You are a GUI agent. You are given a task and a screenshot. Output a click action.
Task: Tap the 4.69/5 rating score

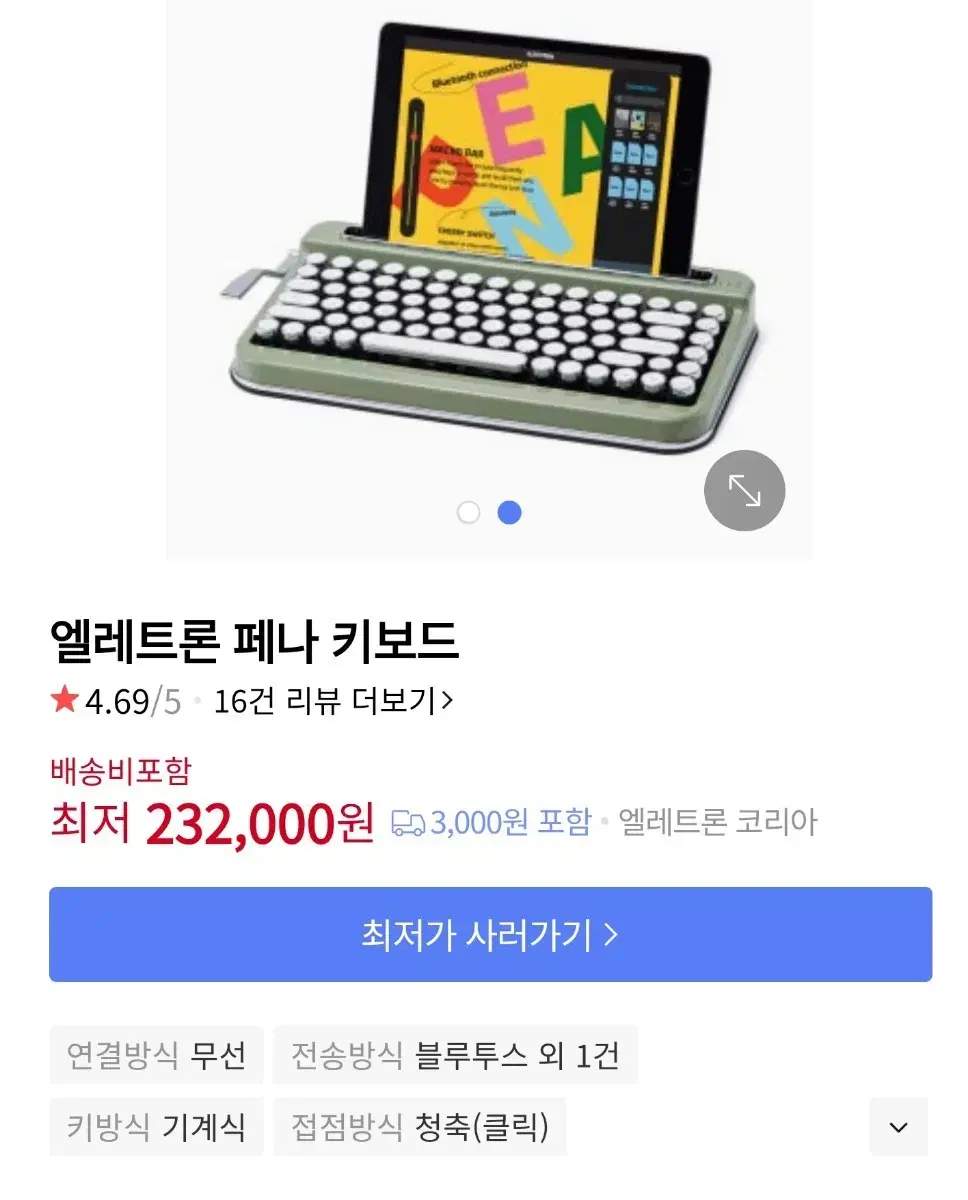click(132, 701)
